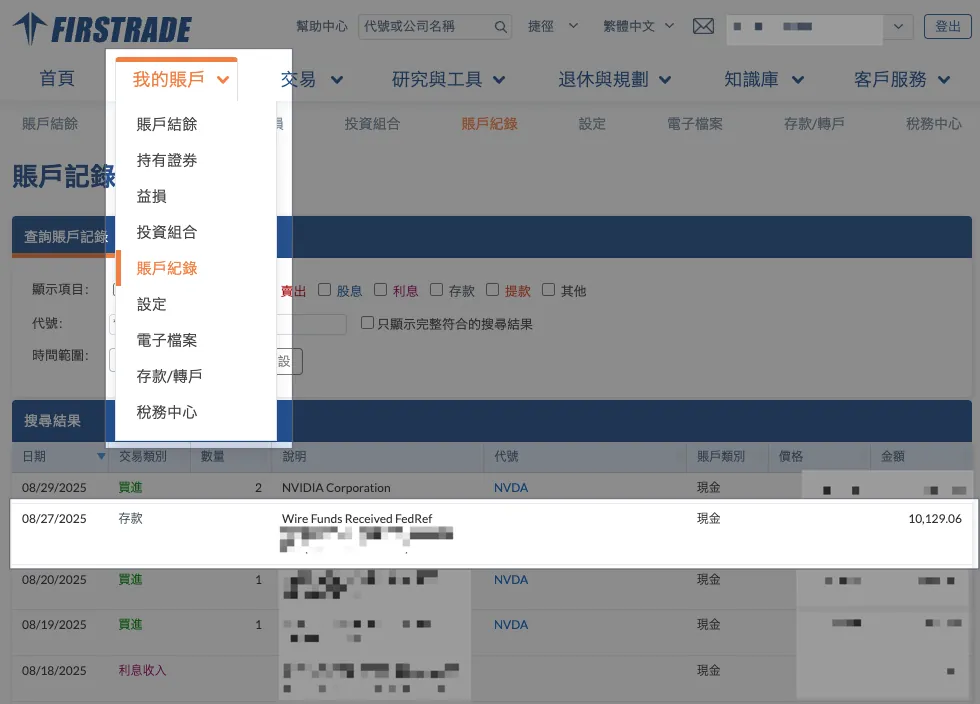The width and height of the screenshot is (980, 704).
Task: Enable the 存款 filter checkbox
Action: coord(437,290)
